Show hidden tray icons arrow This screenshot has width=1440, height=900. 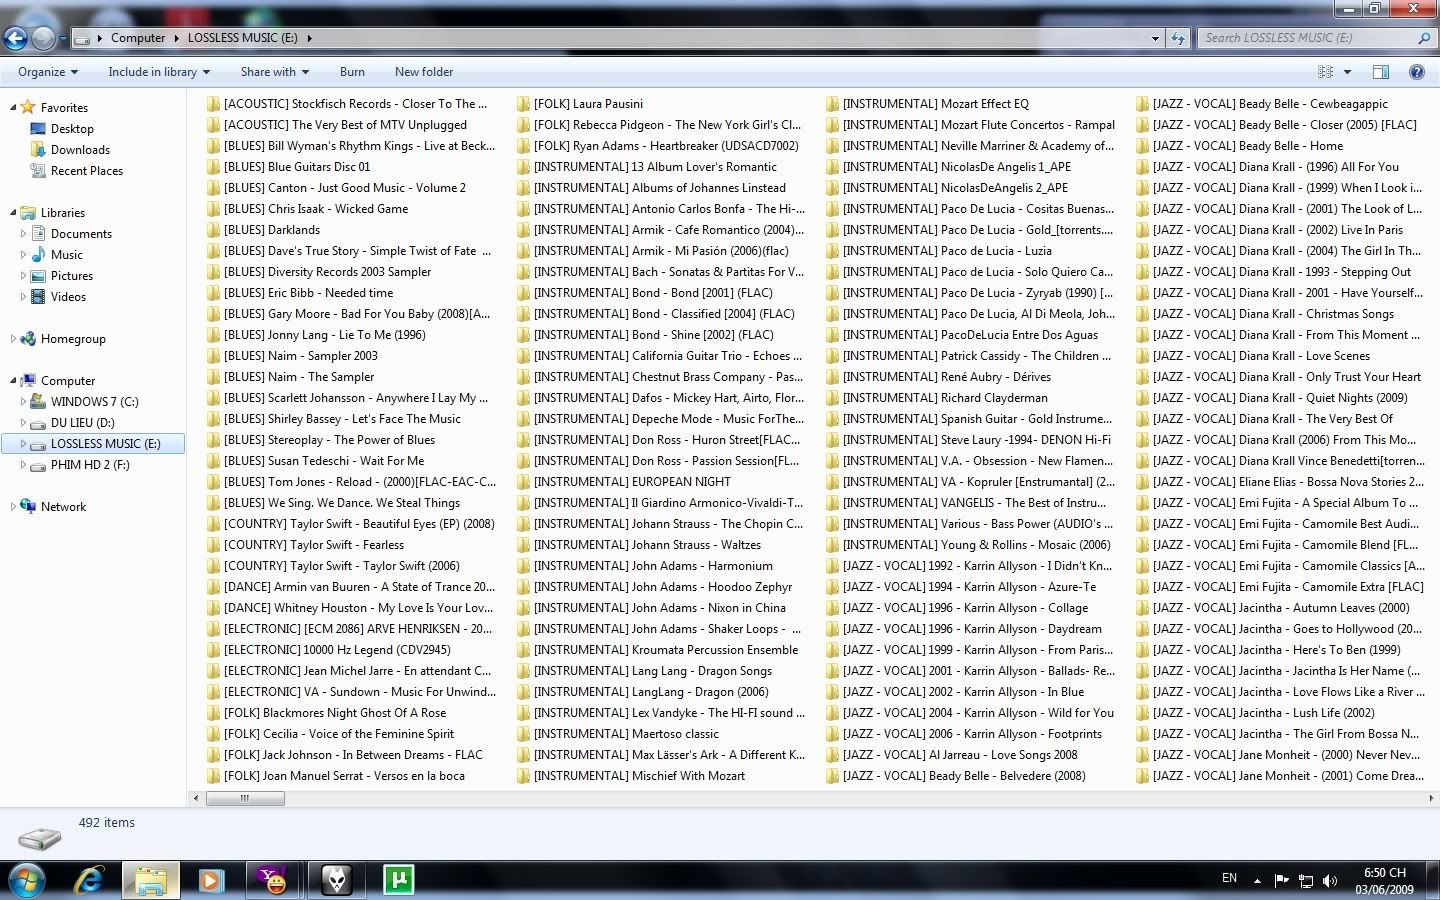[x=1257, y=881]
